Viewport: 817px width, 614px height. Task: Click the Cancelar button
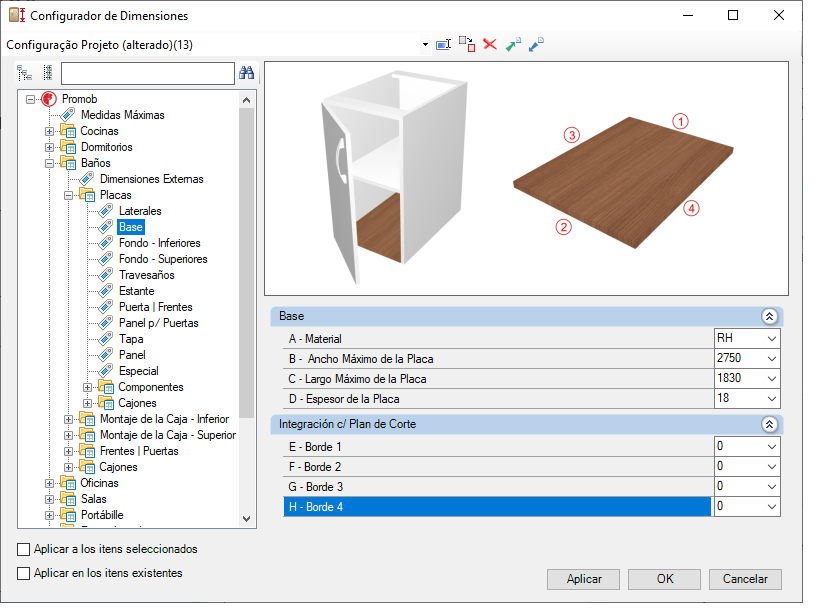tap(745, 579)
